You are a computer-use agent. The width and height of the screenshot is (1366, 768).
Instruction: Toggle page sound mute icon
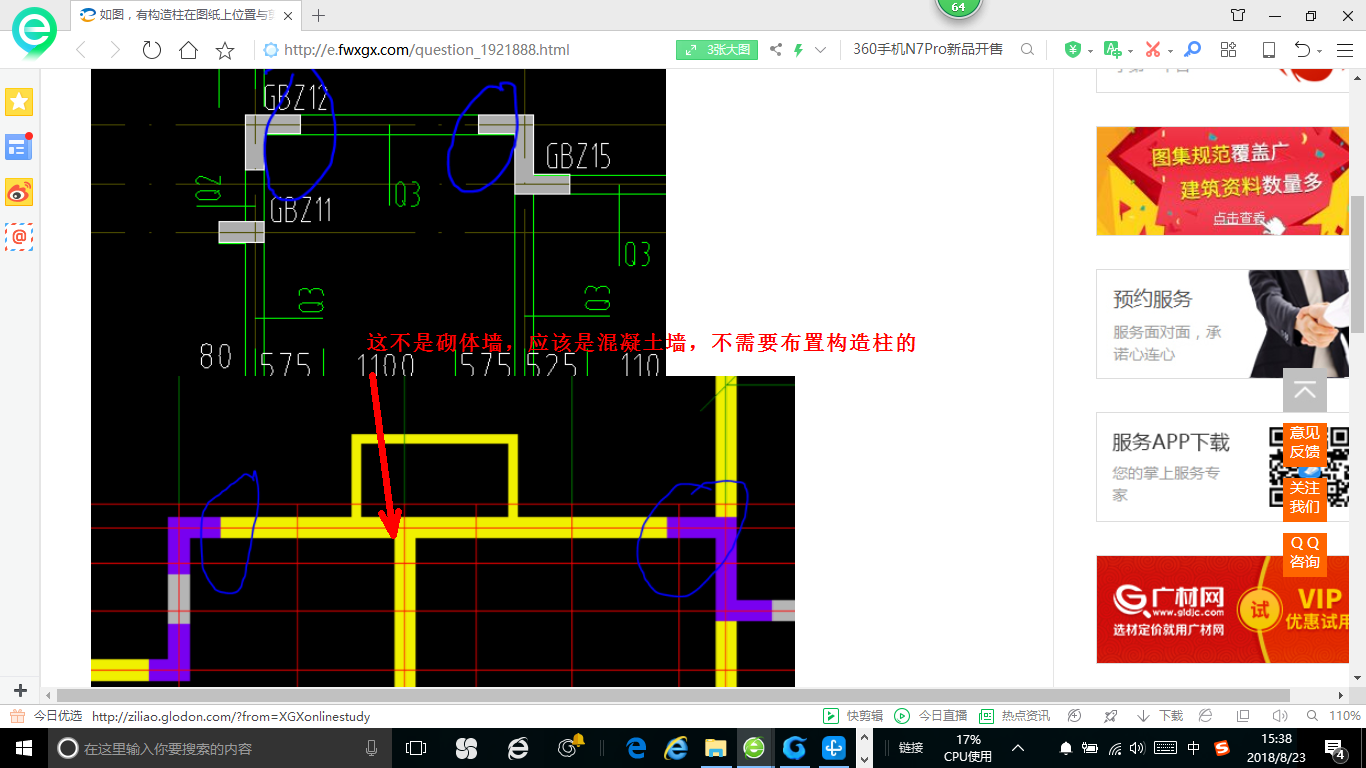pos(1279,716)
